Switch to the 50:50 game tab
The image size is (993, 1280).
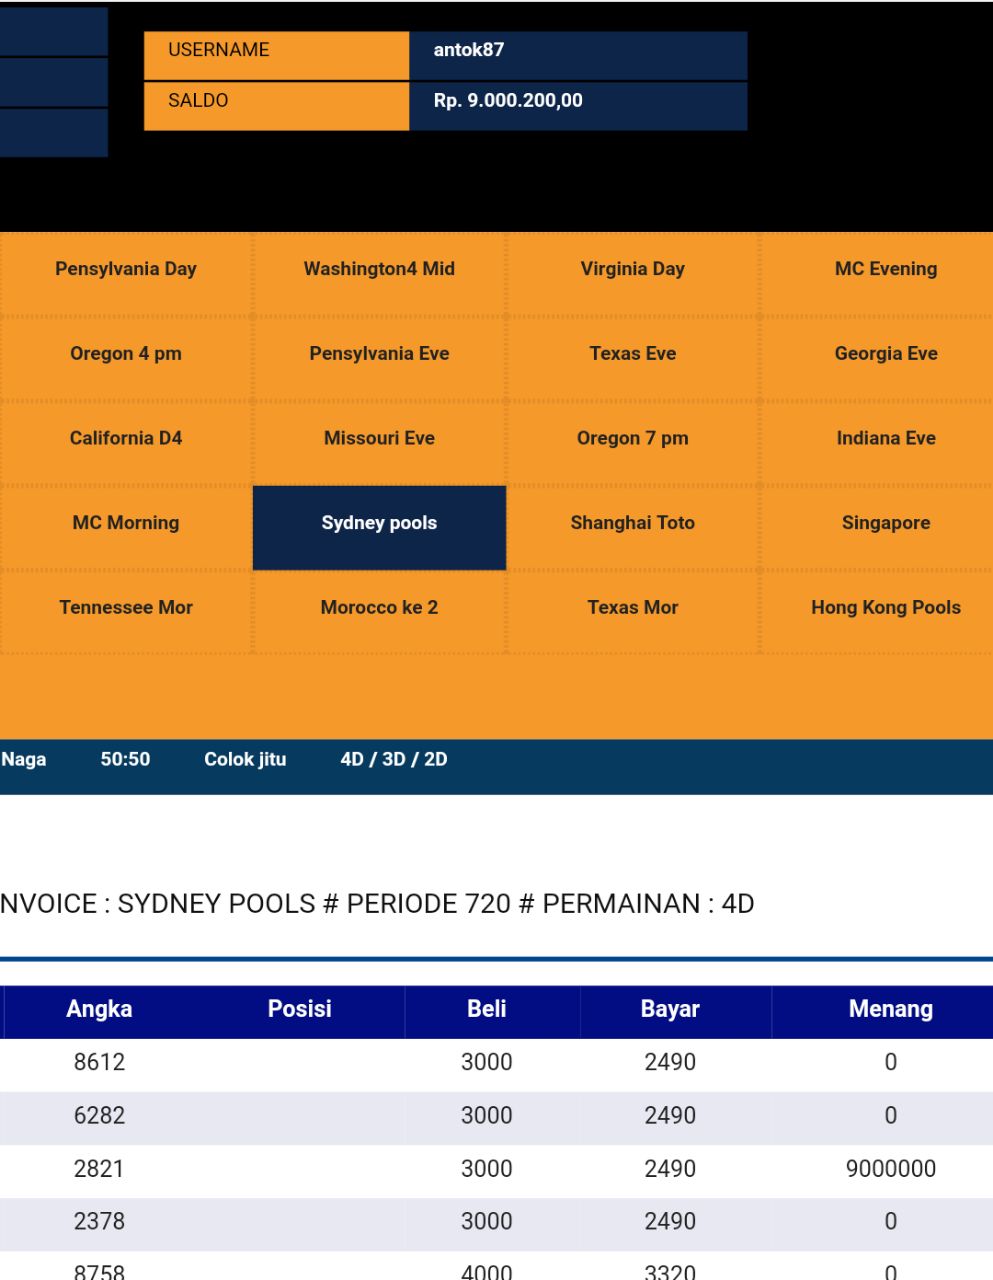point(125,760)
